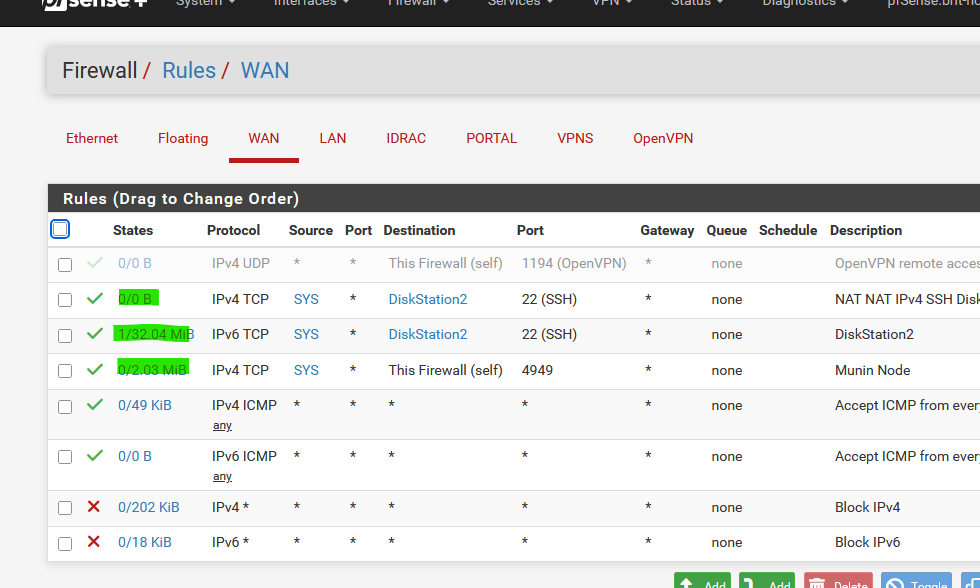Open DiskStation2 alias on IPv6 TCP rule
980x588 pixels.
(x=428, y=334)
